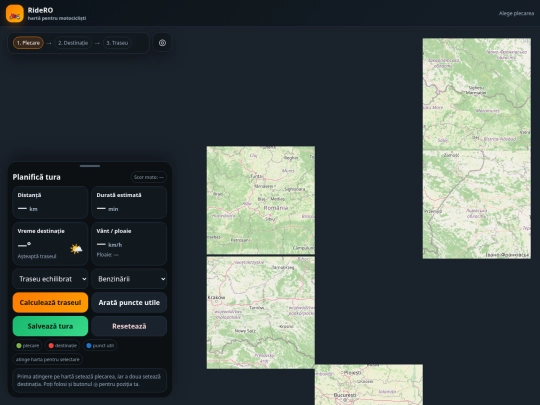The height and width of the screenshot is (405, 540).
Task: Click the map tile showing România
Action: 261,200
